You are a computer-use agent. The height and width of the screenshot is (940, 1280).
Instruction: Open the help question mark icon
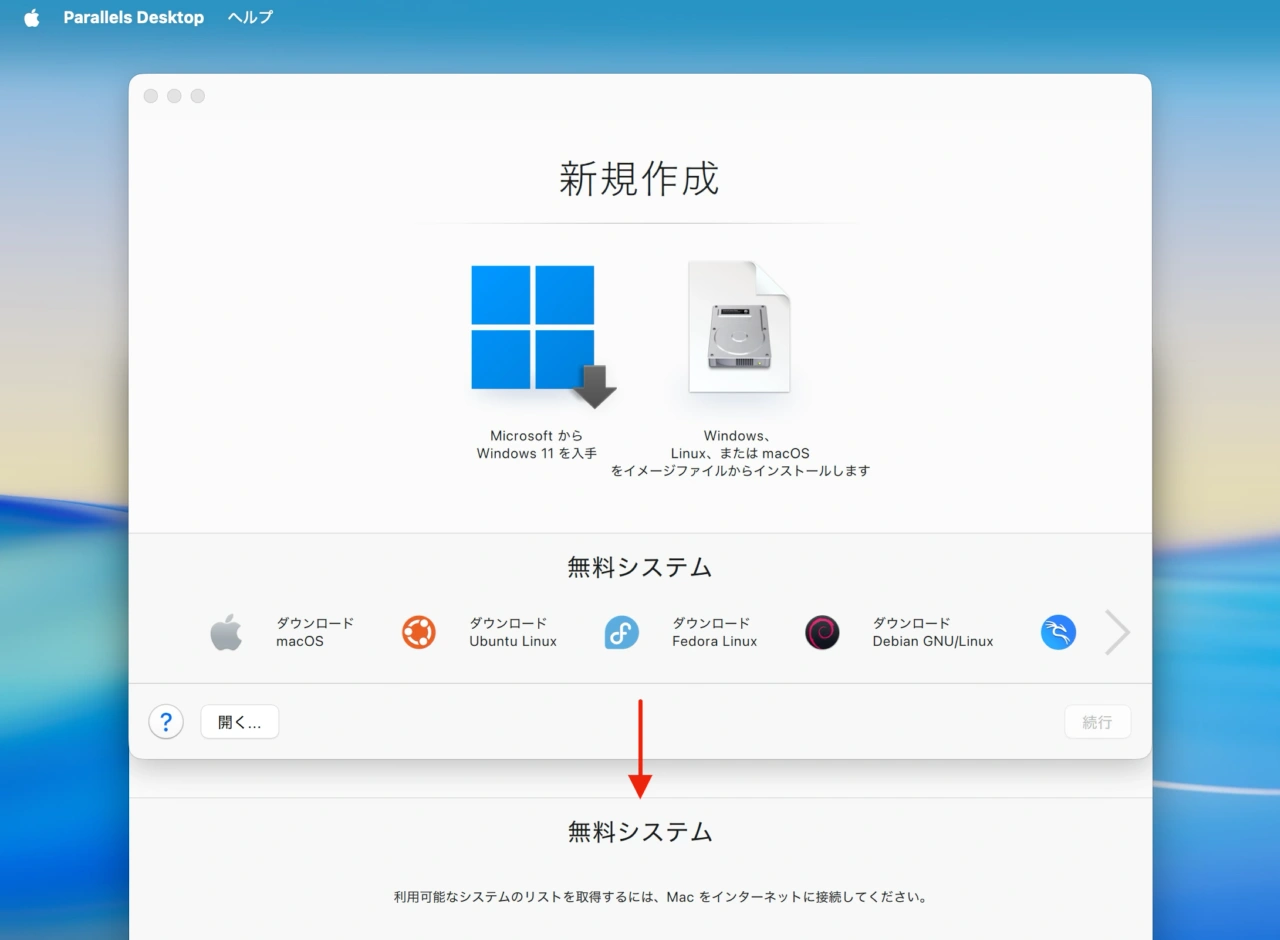point(166,721)
